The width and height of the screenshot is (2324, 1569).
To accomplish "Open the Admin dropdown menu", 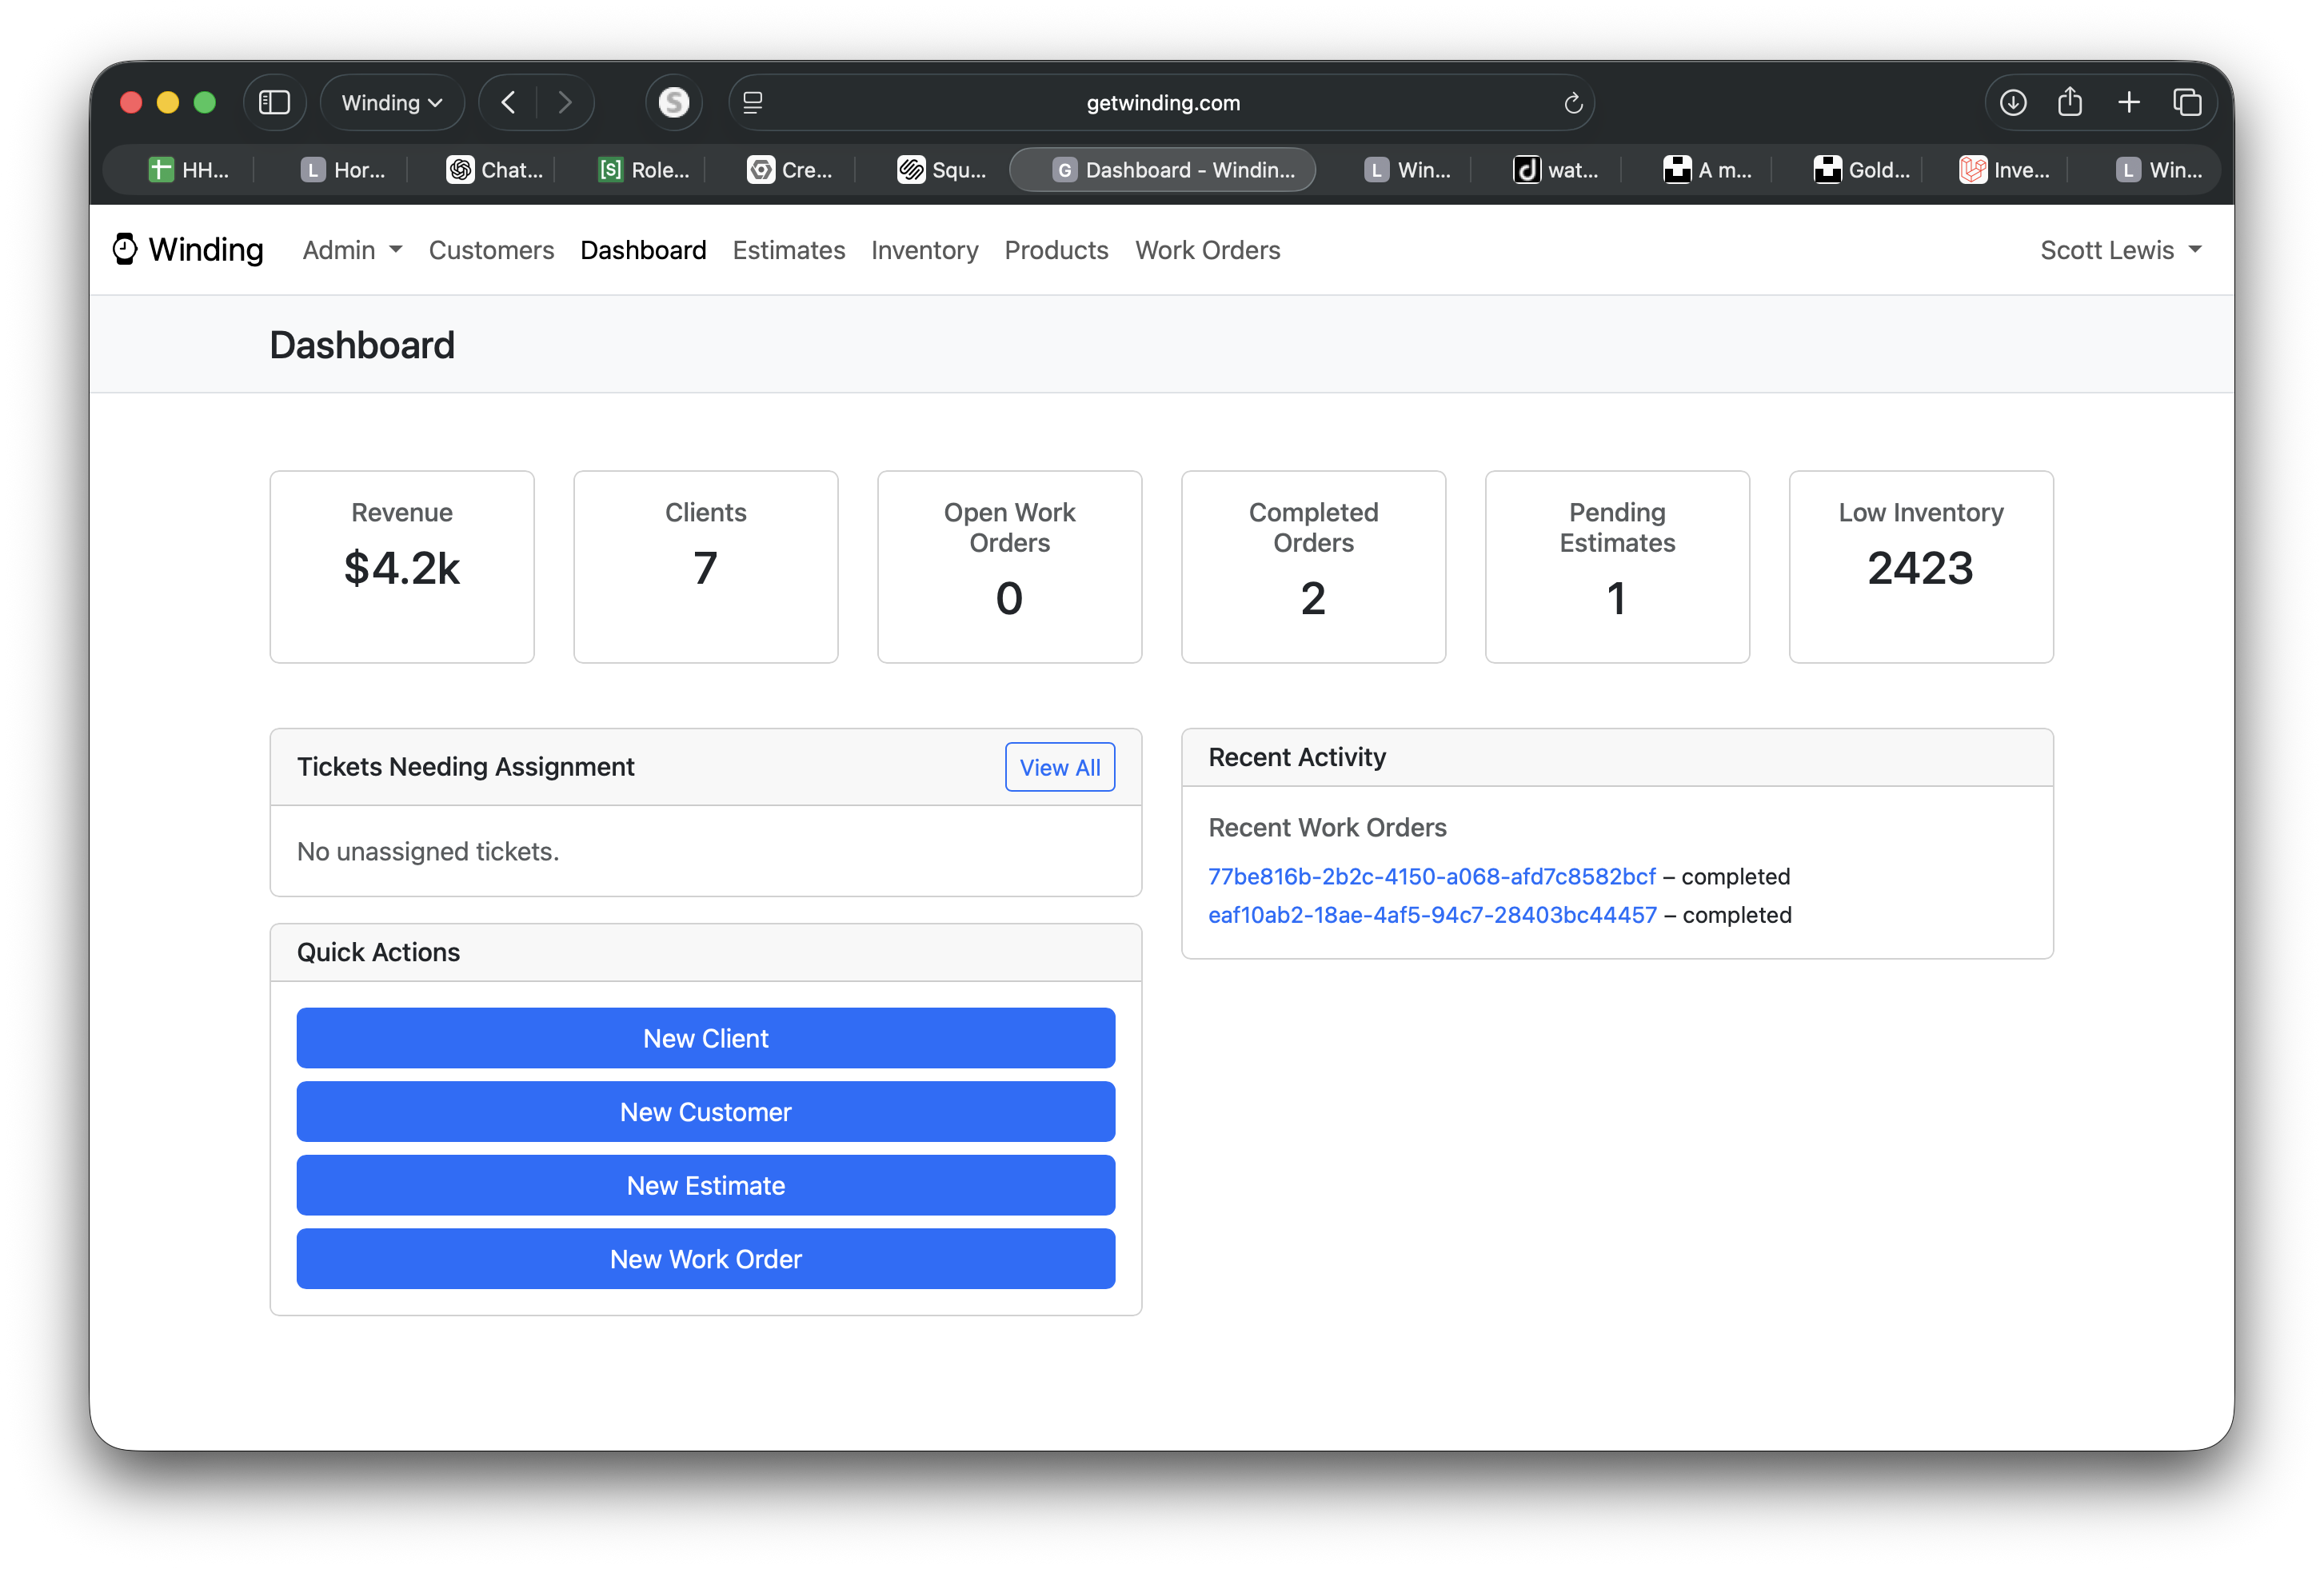I will tap(351, 250).
